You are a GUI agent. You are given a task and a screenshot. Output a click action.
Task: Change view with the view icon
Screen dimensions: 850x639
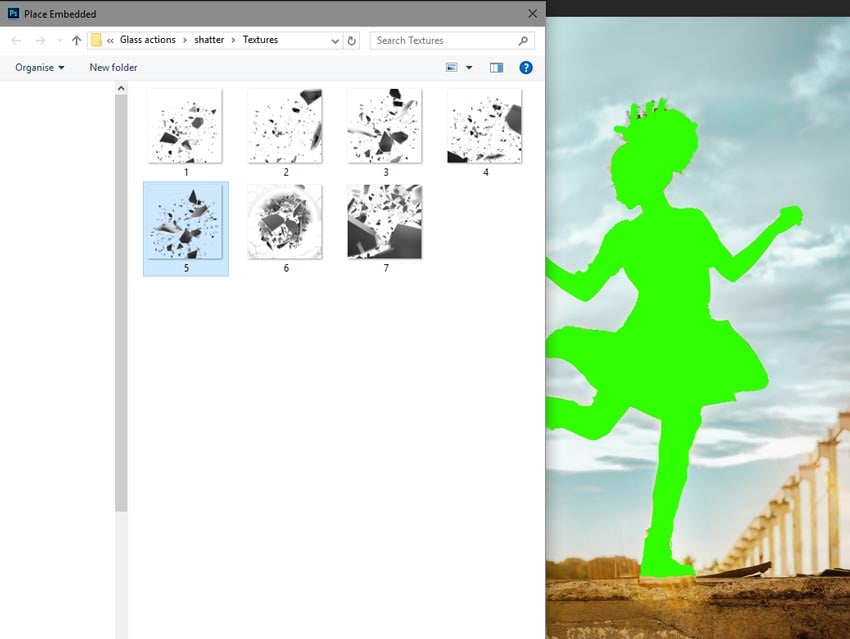coord(452,67)
